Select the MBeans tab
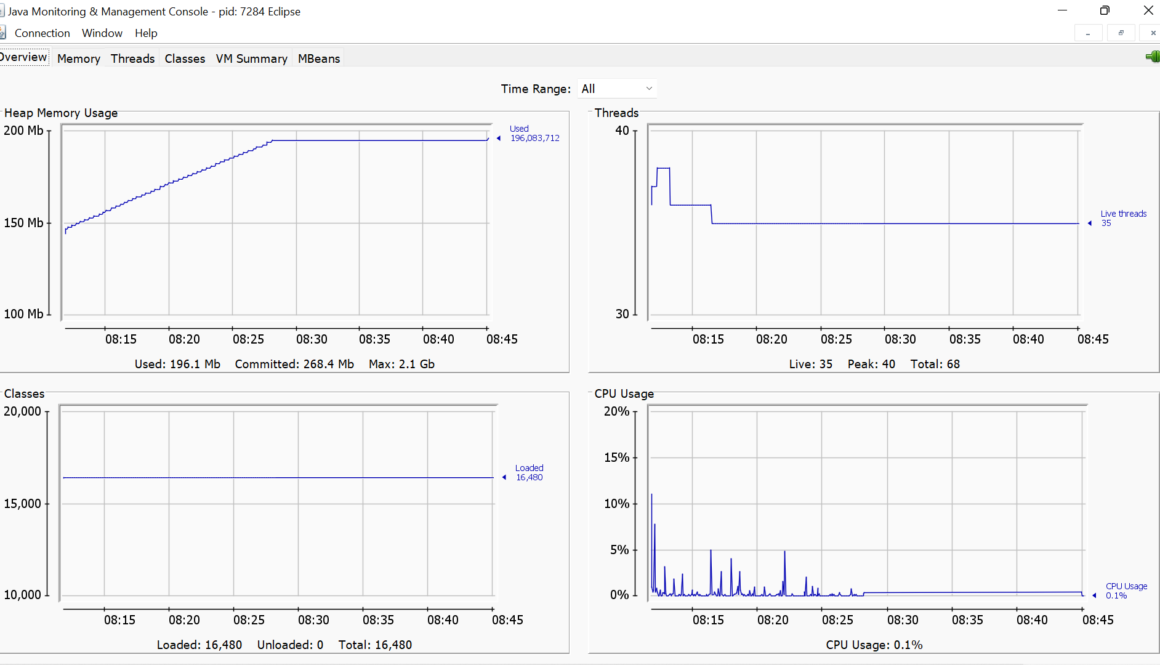1160x665 pixels. 319,59
